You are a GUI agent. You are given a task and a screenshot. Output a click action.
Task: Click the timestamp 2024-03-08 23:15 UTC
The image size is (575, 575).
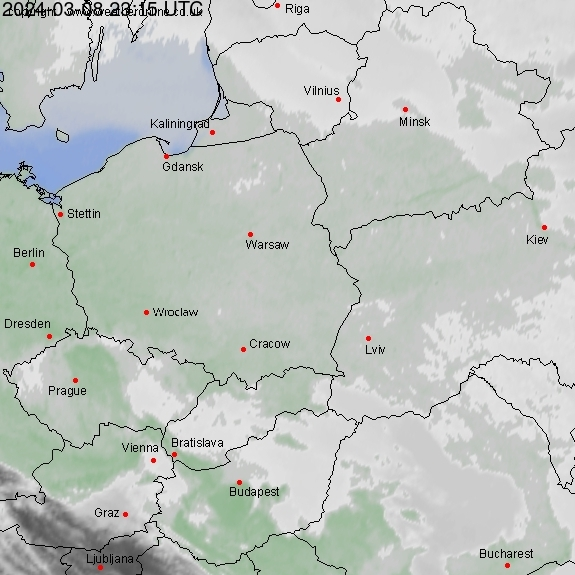point(102,9)
